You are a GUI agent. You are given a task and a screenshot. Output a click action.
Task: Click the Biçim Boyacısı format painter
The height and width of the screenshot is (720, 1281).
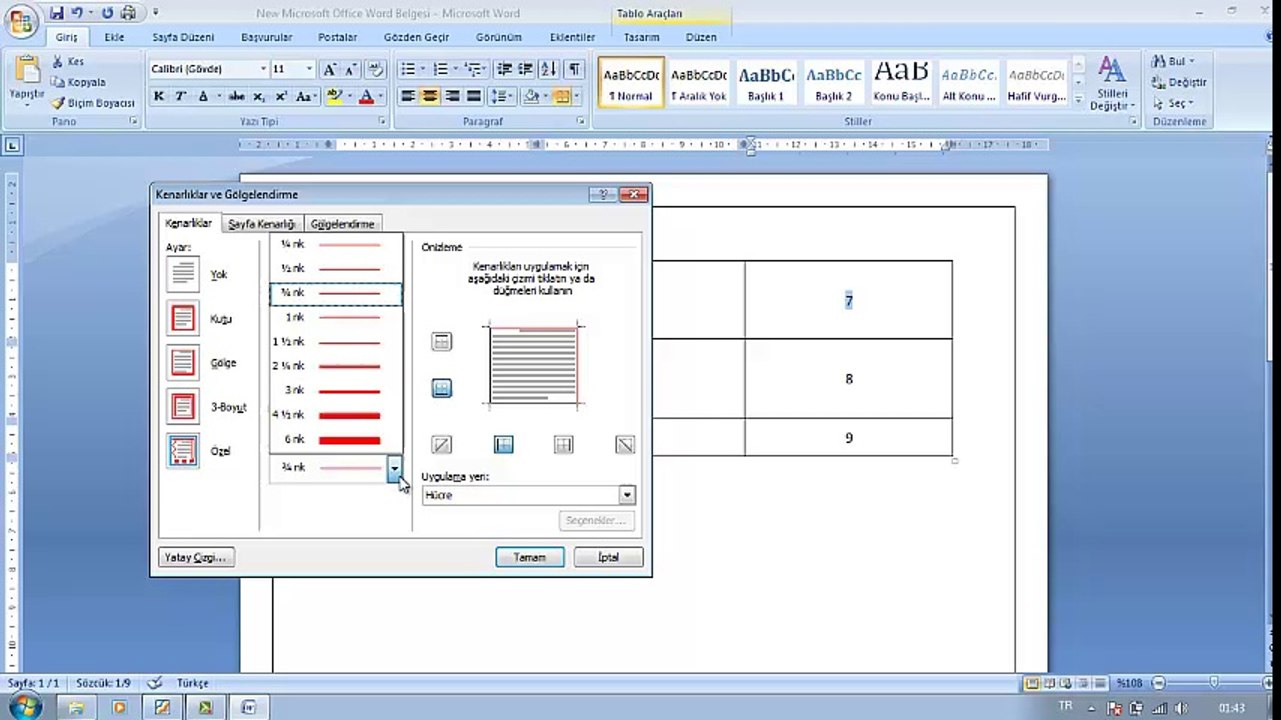pos(93,103)
